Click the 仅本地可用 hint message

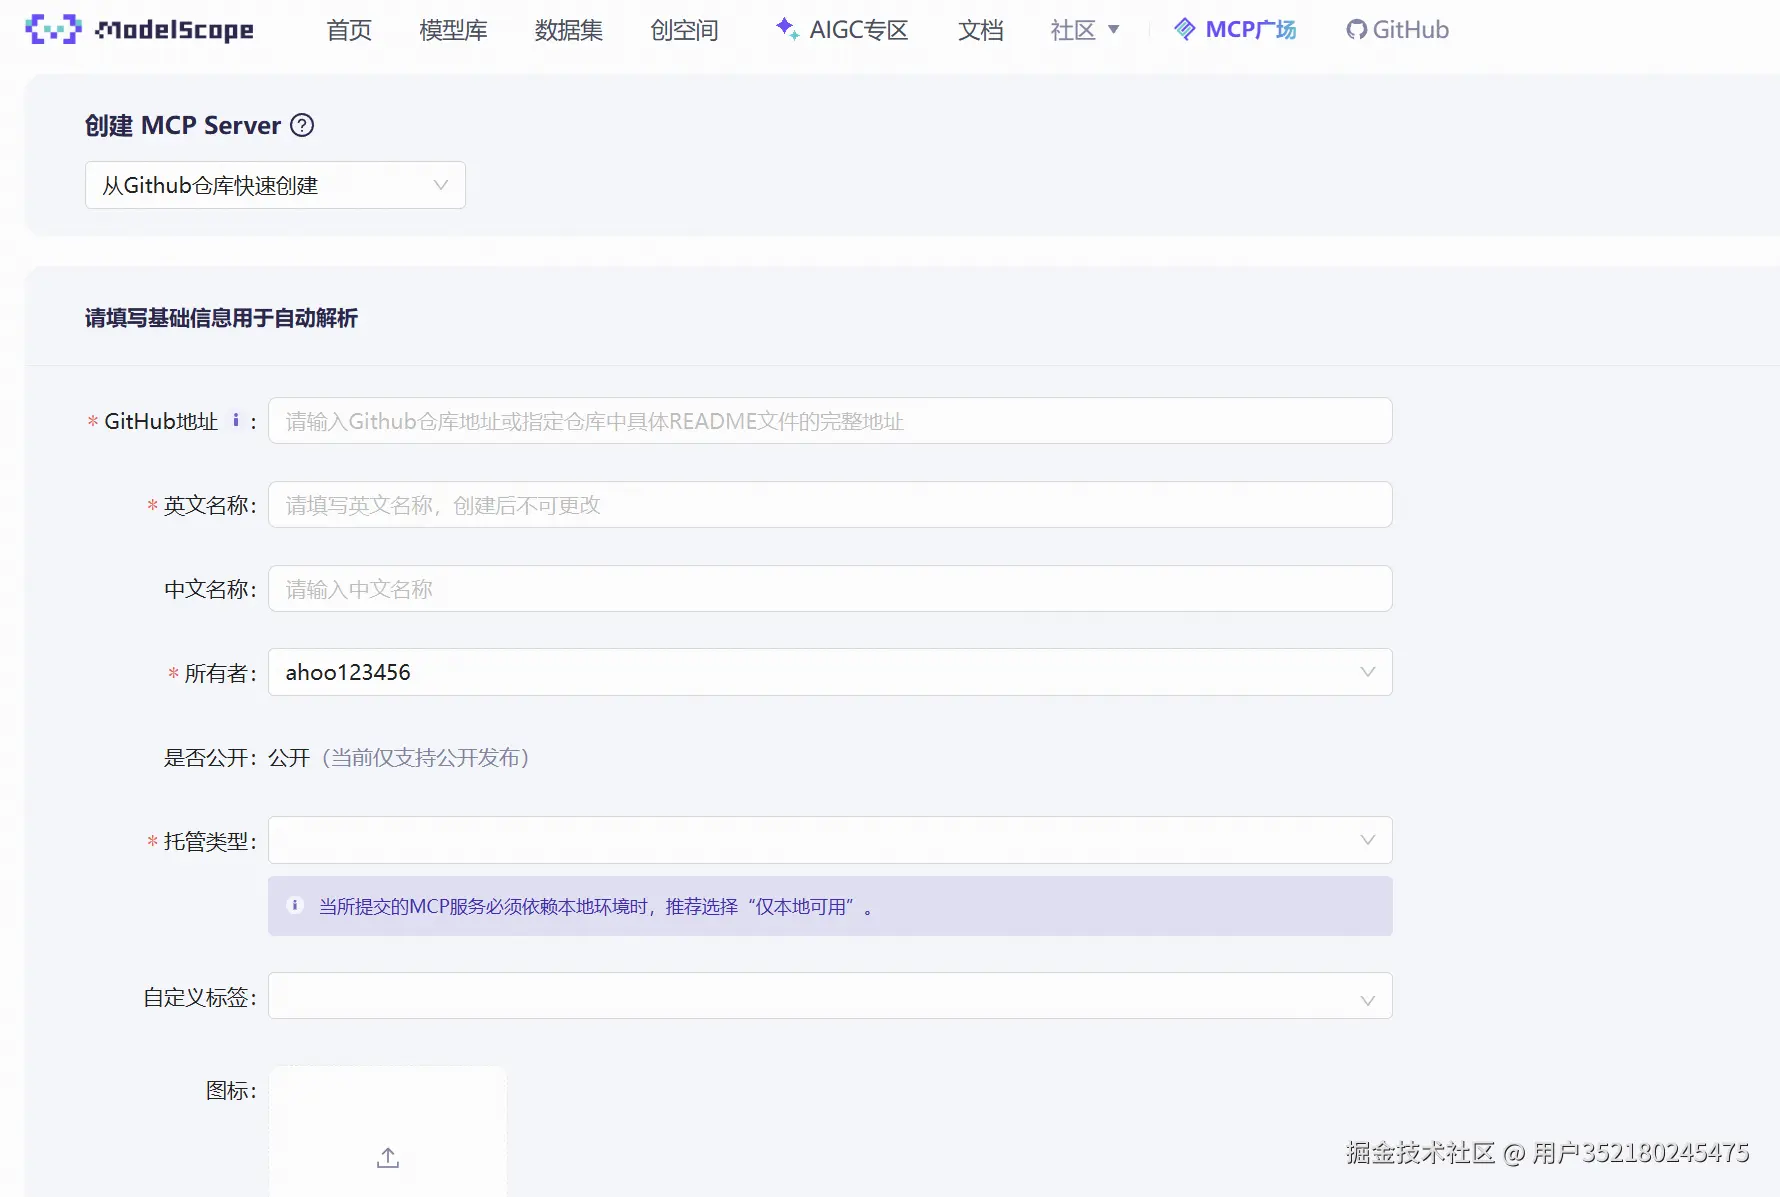[830, 906]
